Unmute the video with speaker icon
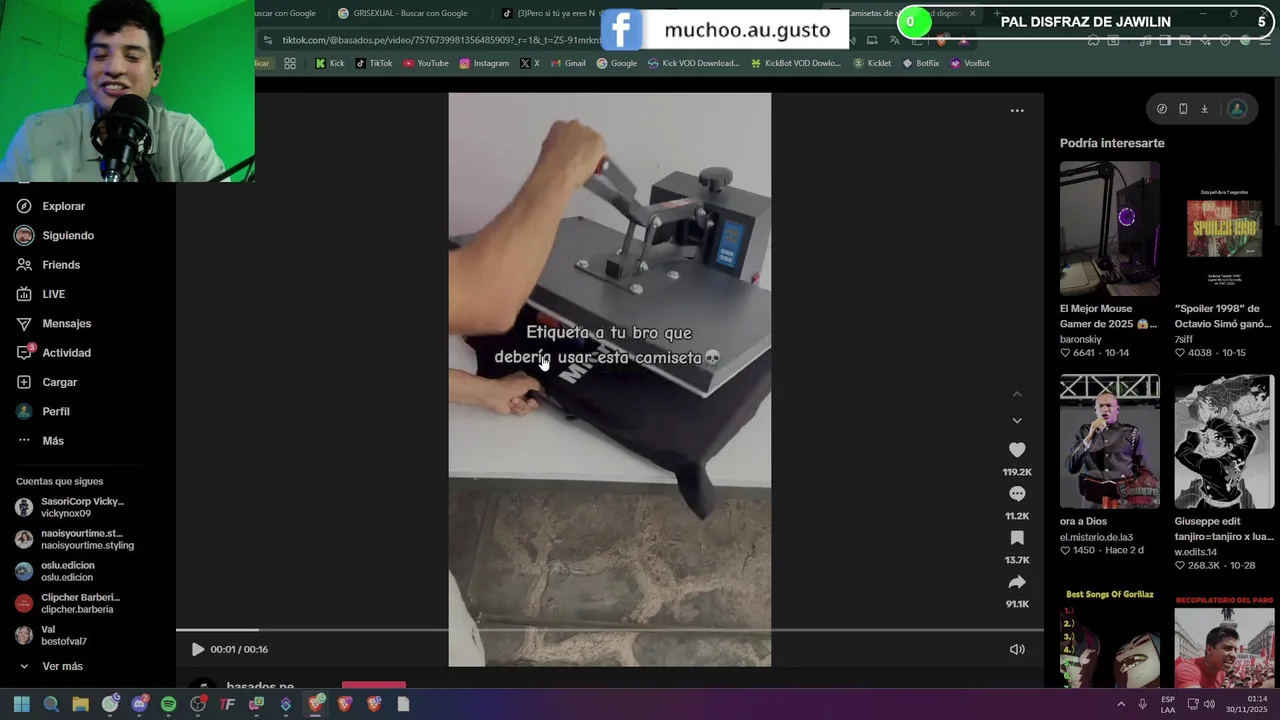The width and height of the screenshot is (1280, 720). pos(1017,649)
